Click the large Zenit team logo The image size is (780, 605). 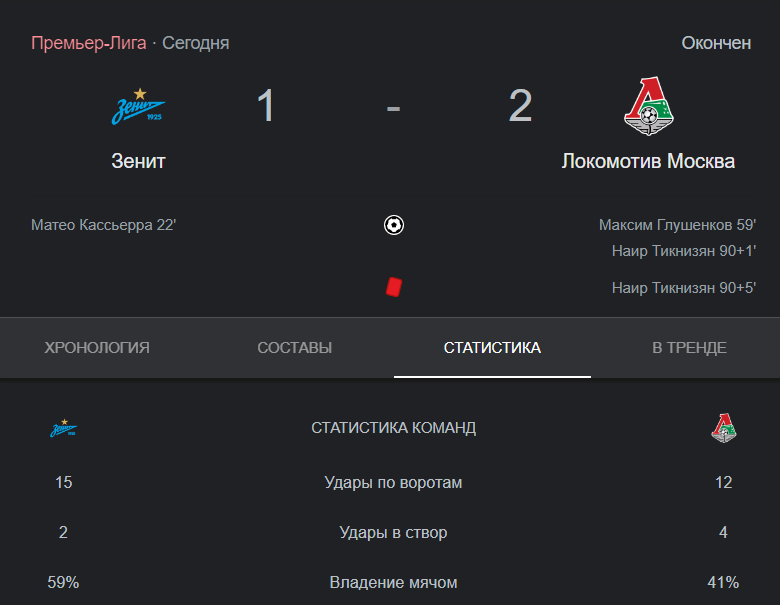click(138, 106)
